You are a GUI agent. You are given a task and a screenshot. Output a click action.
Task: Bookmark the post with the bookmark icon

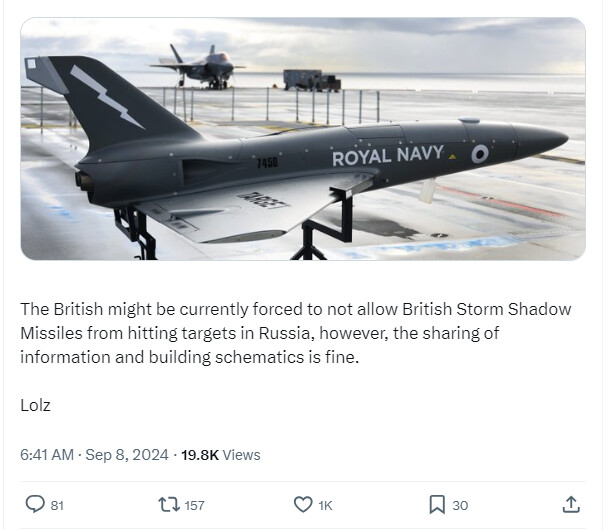tap(437, 505)
